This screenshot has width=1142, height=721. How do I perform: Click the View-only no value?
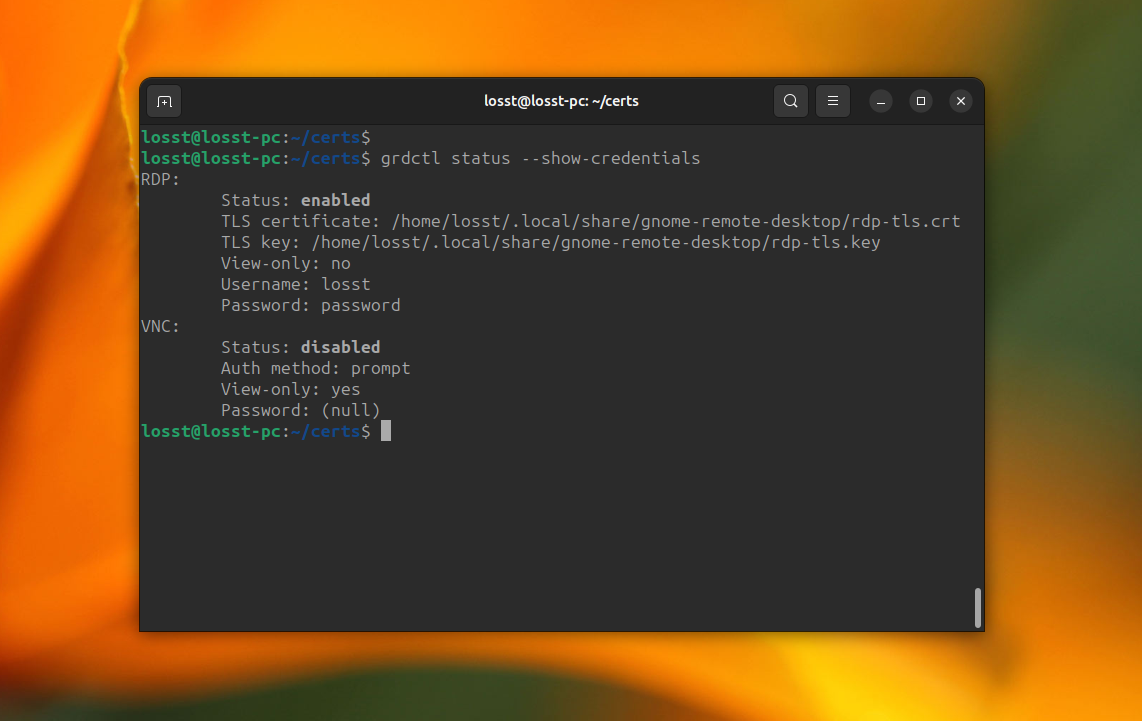point(339,263)
